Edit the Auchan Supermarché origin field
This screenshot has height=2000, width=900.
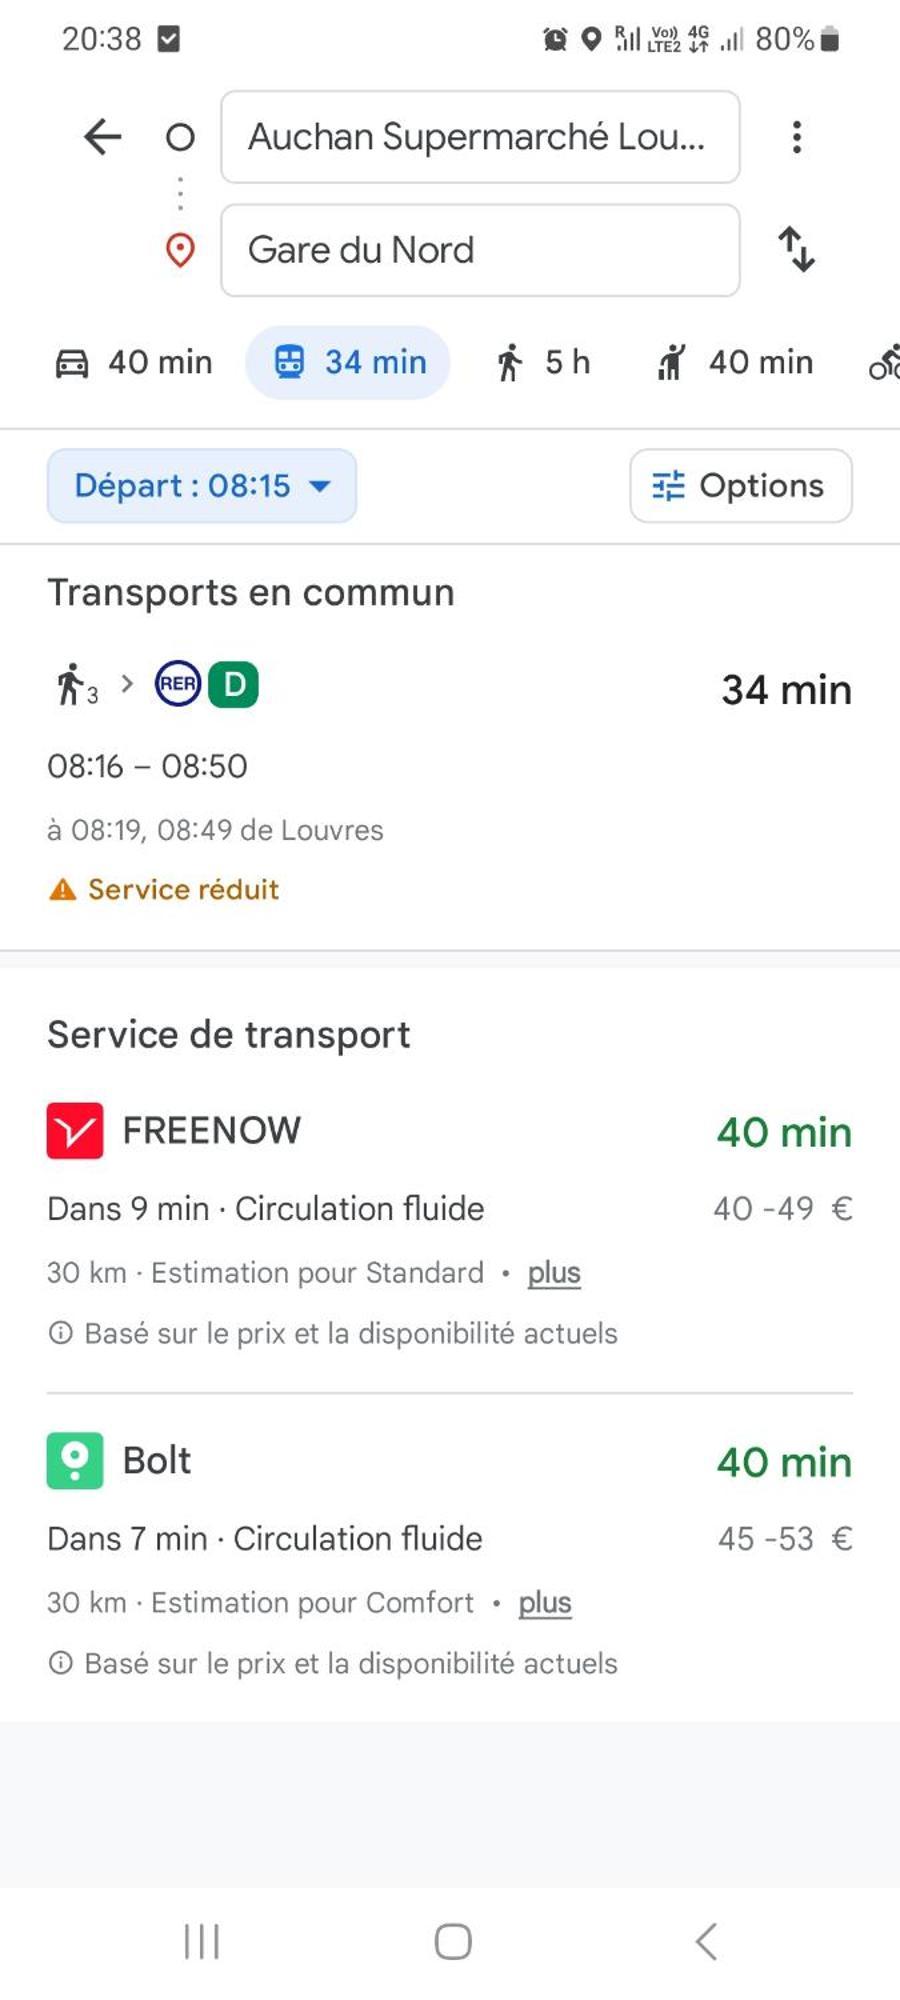click(480, 137)
